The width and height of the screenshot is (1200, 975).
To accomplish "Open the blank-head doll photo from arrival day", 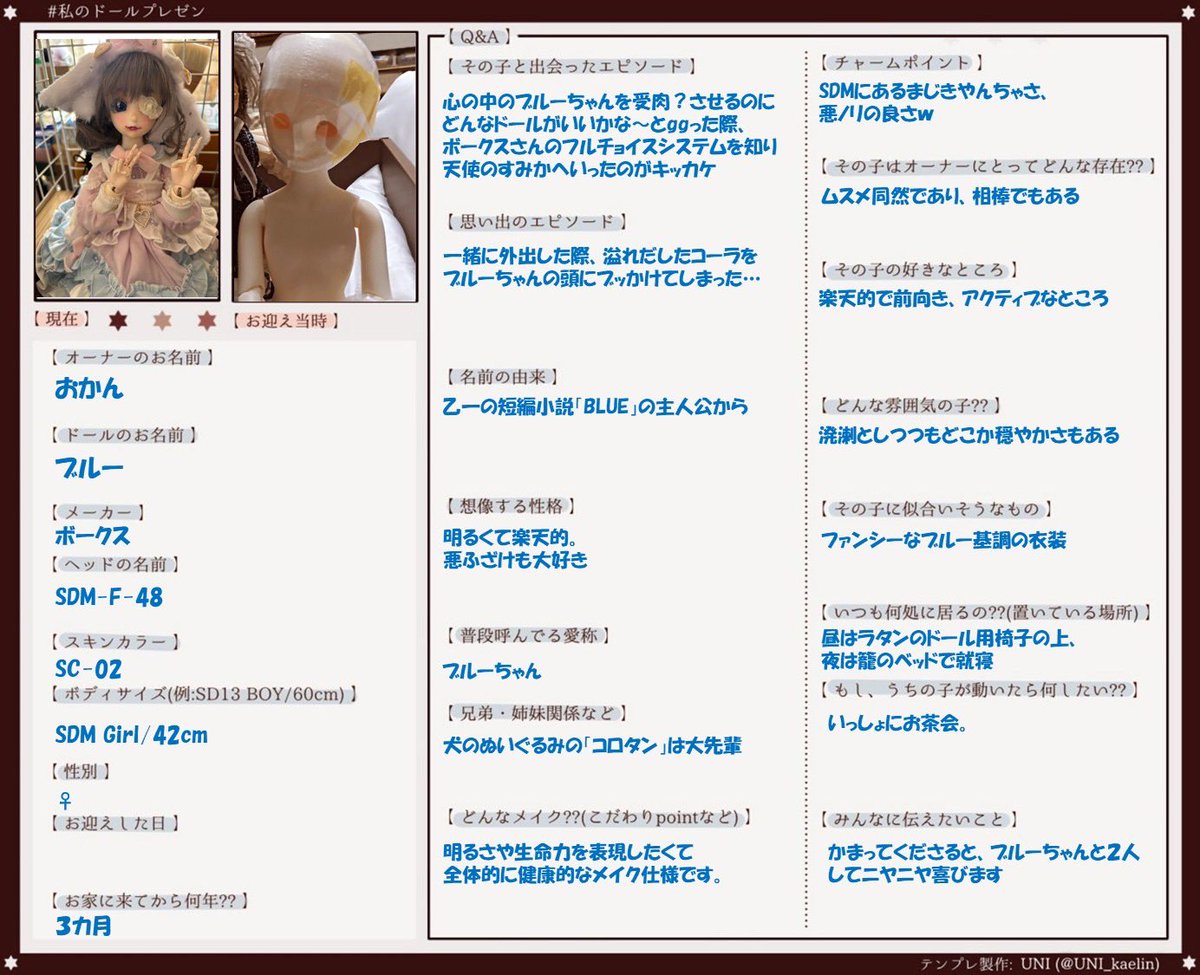I will coord(324,166).
